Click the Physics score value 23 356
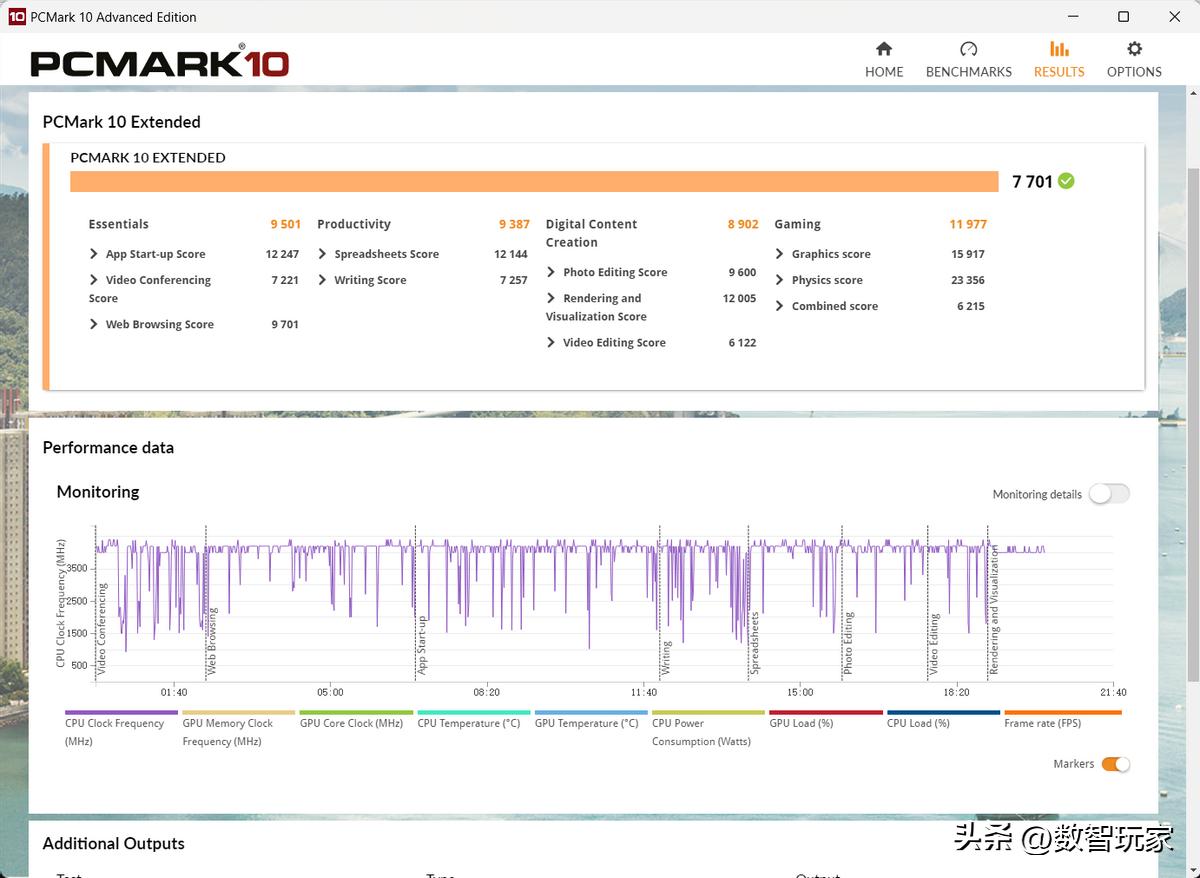 click(x=967, y=280)
